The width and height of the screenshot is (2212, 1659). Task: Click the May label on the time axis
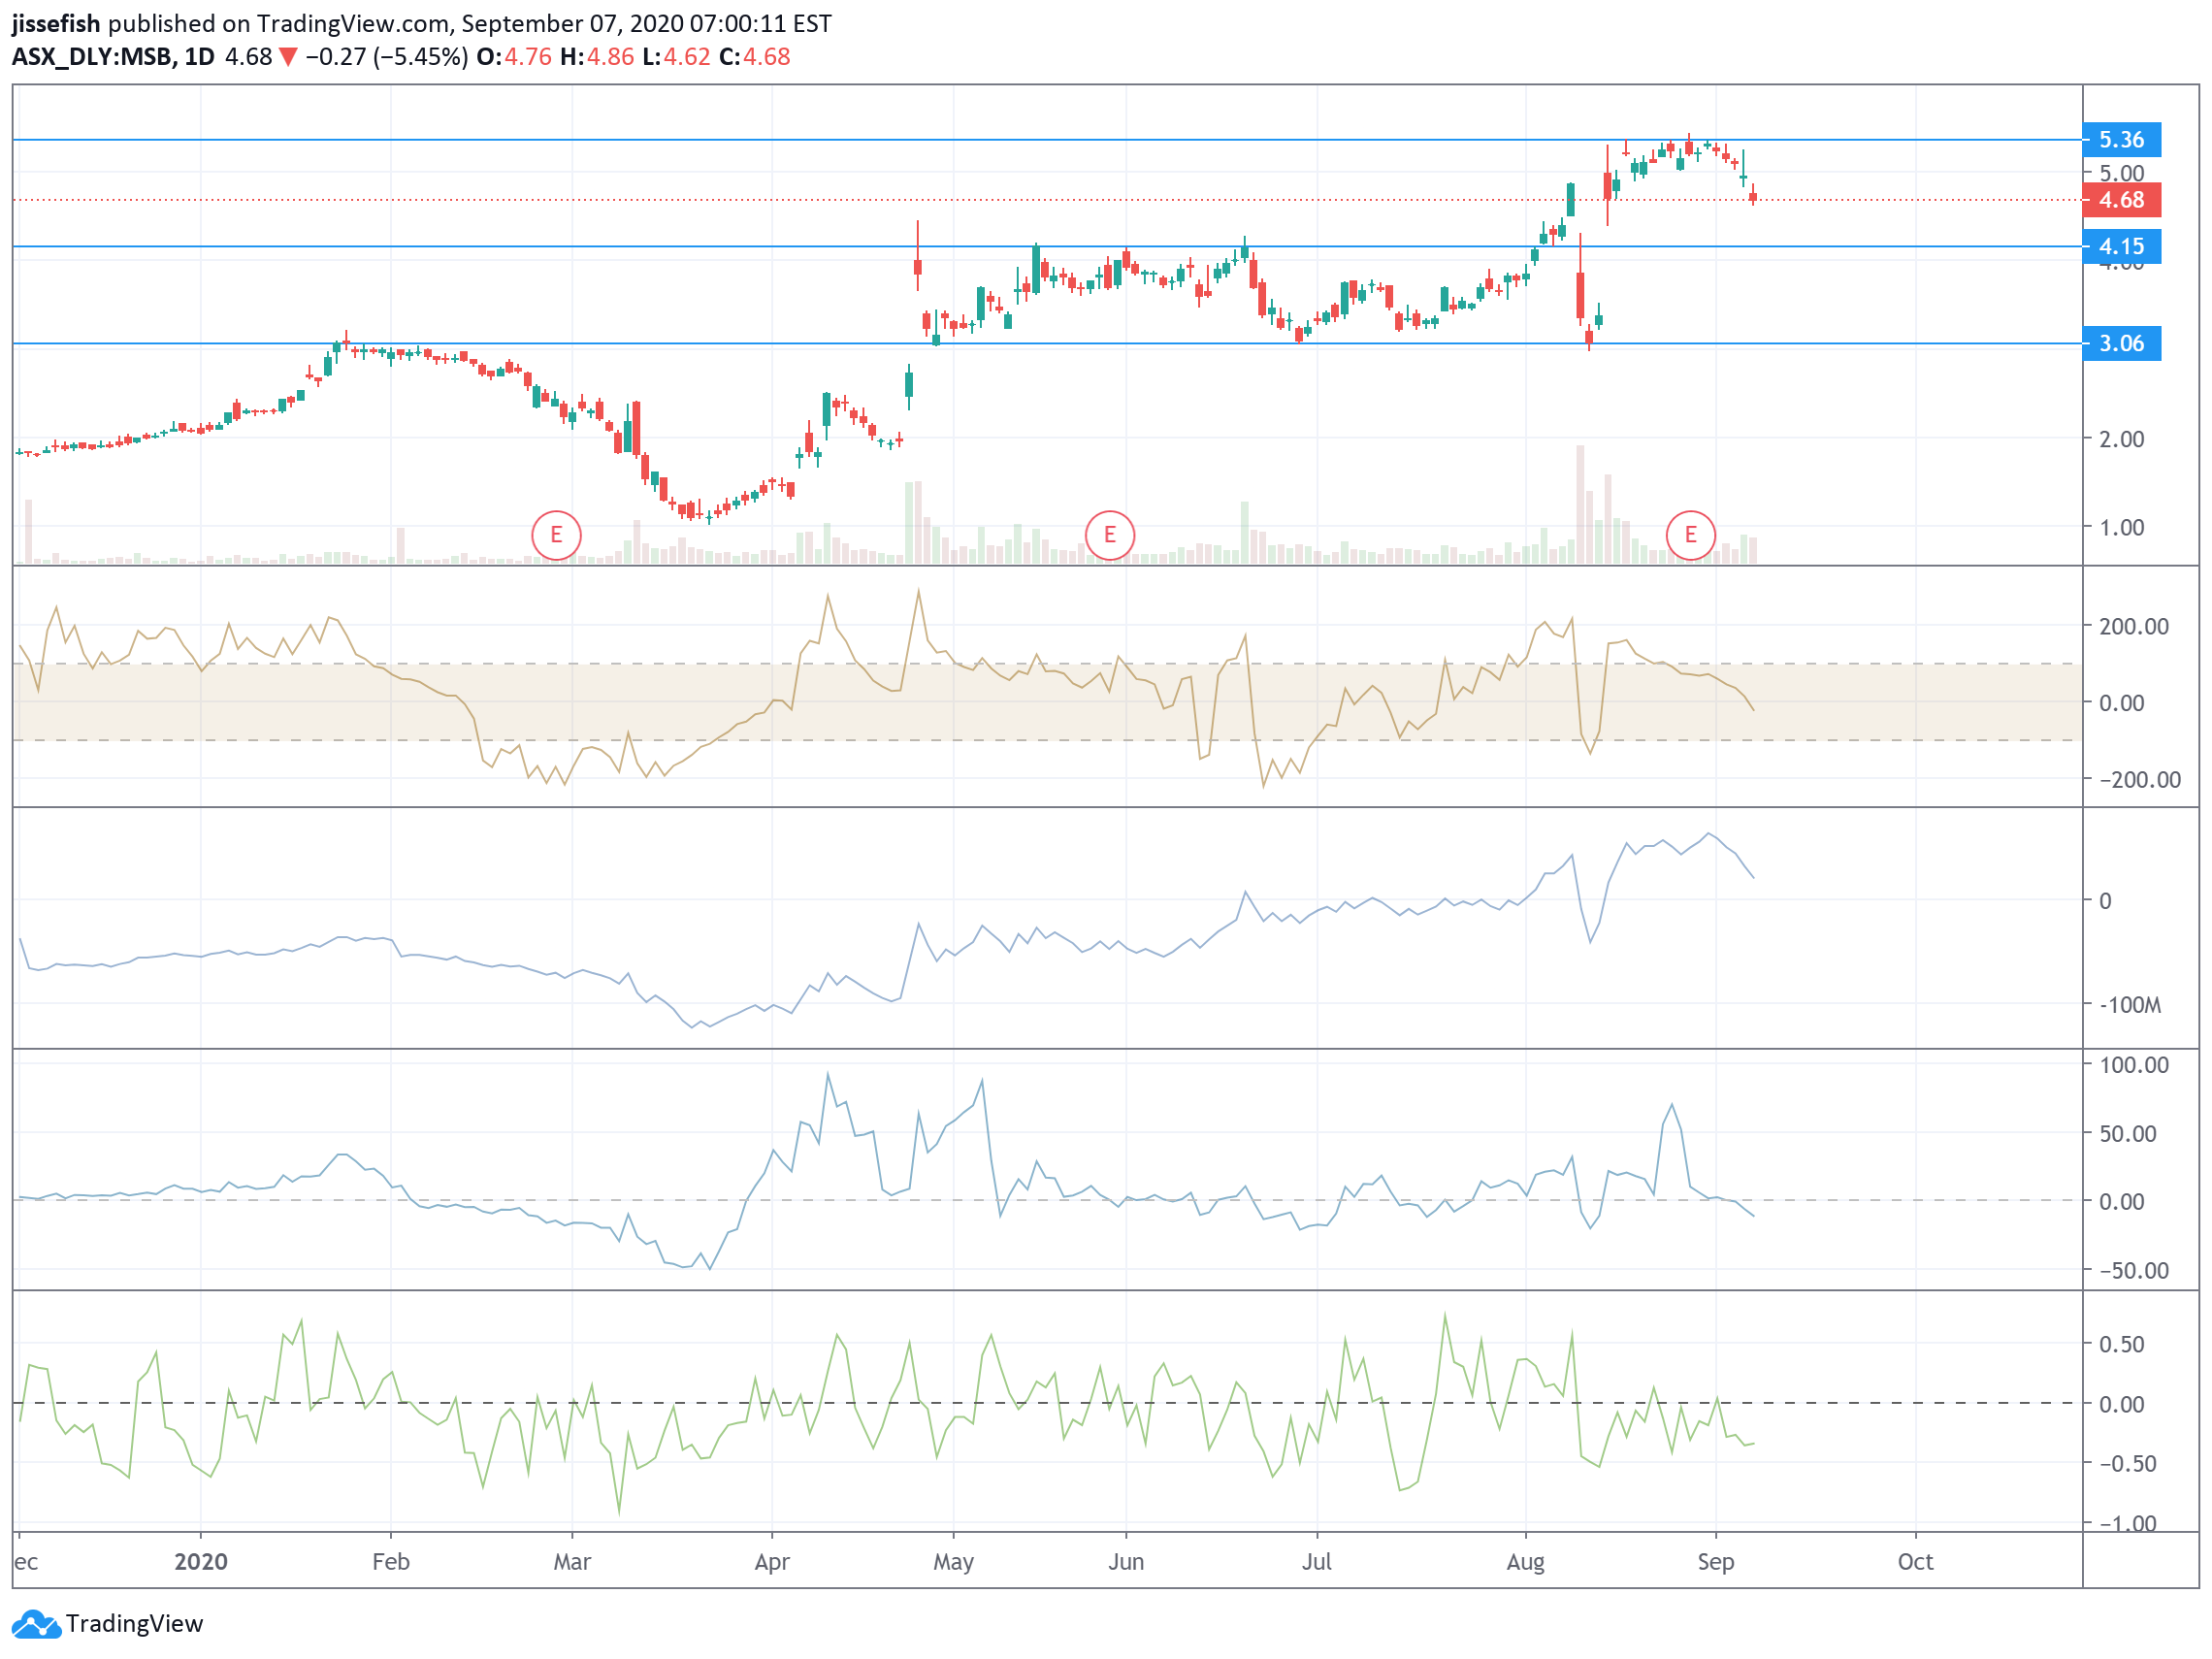[x=953, y=1562]
